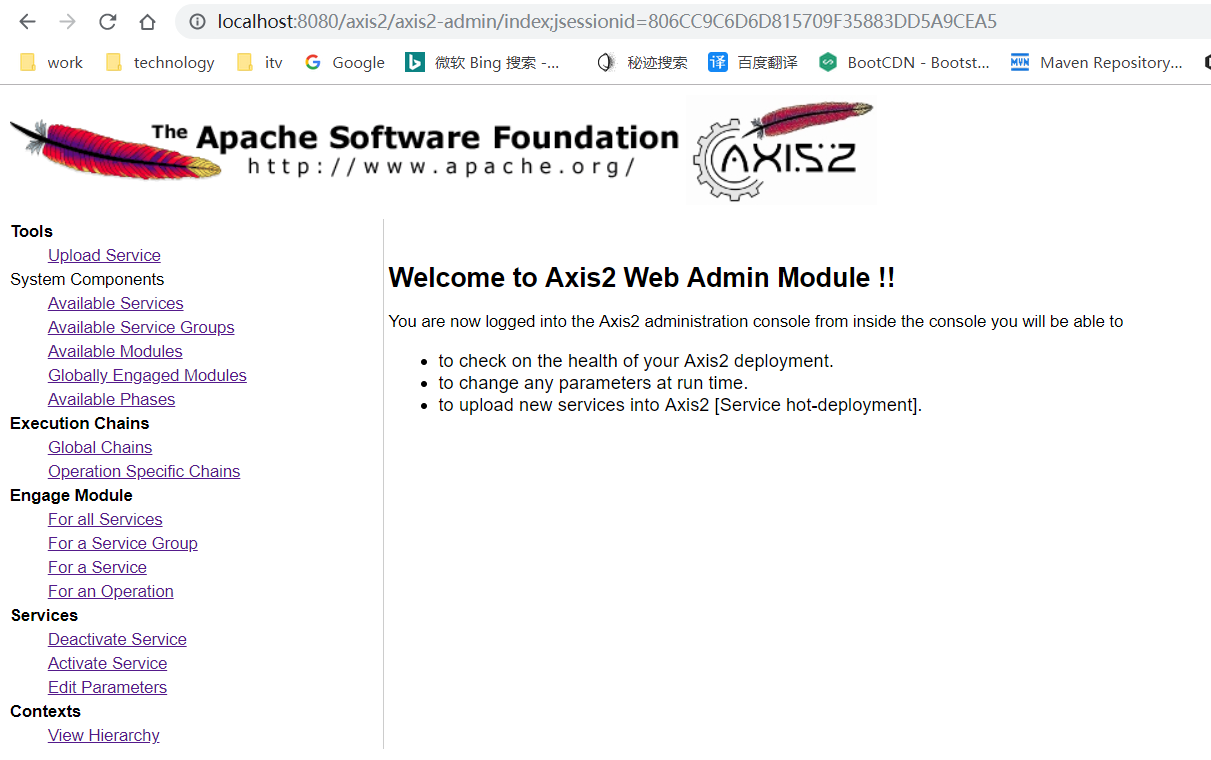This screenshot has width=1211, height=760.
Task: Engage module For a Service Group
Action: click(x=123, y=543)
